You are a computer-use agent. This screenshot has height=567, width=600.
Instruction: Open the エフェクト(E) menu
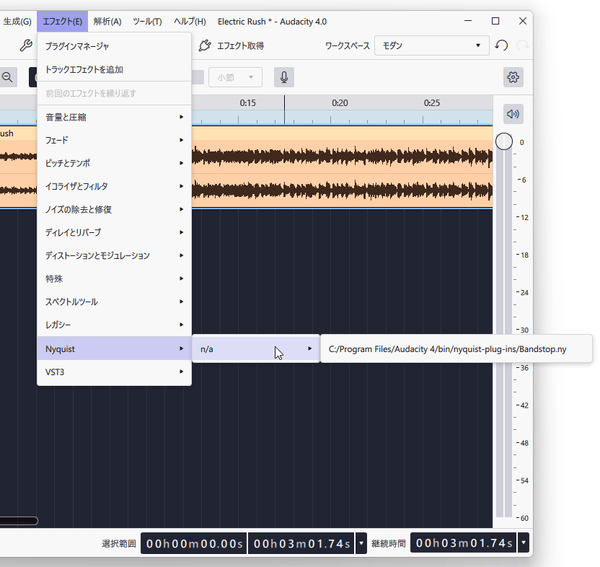coord(62,21)
